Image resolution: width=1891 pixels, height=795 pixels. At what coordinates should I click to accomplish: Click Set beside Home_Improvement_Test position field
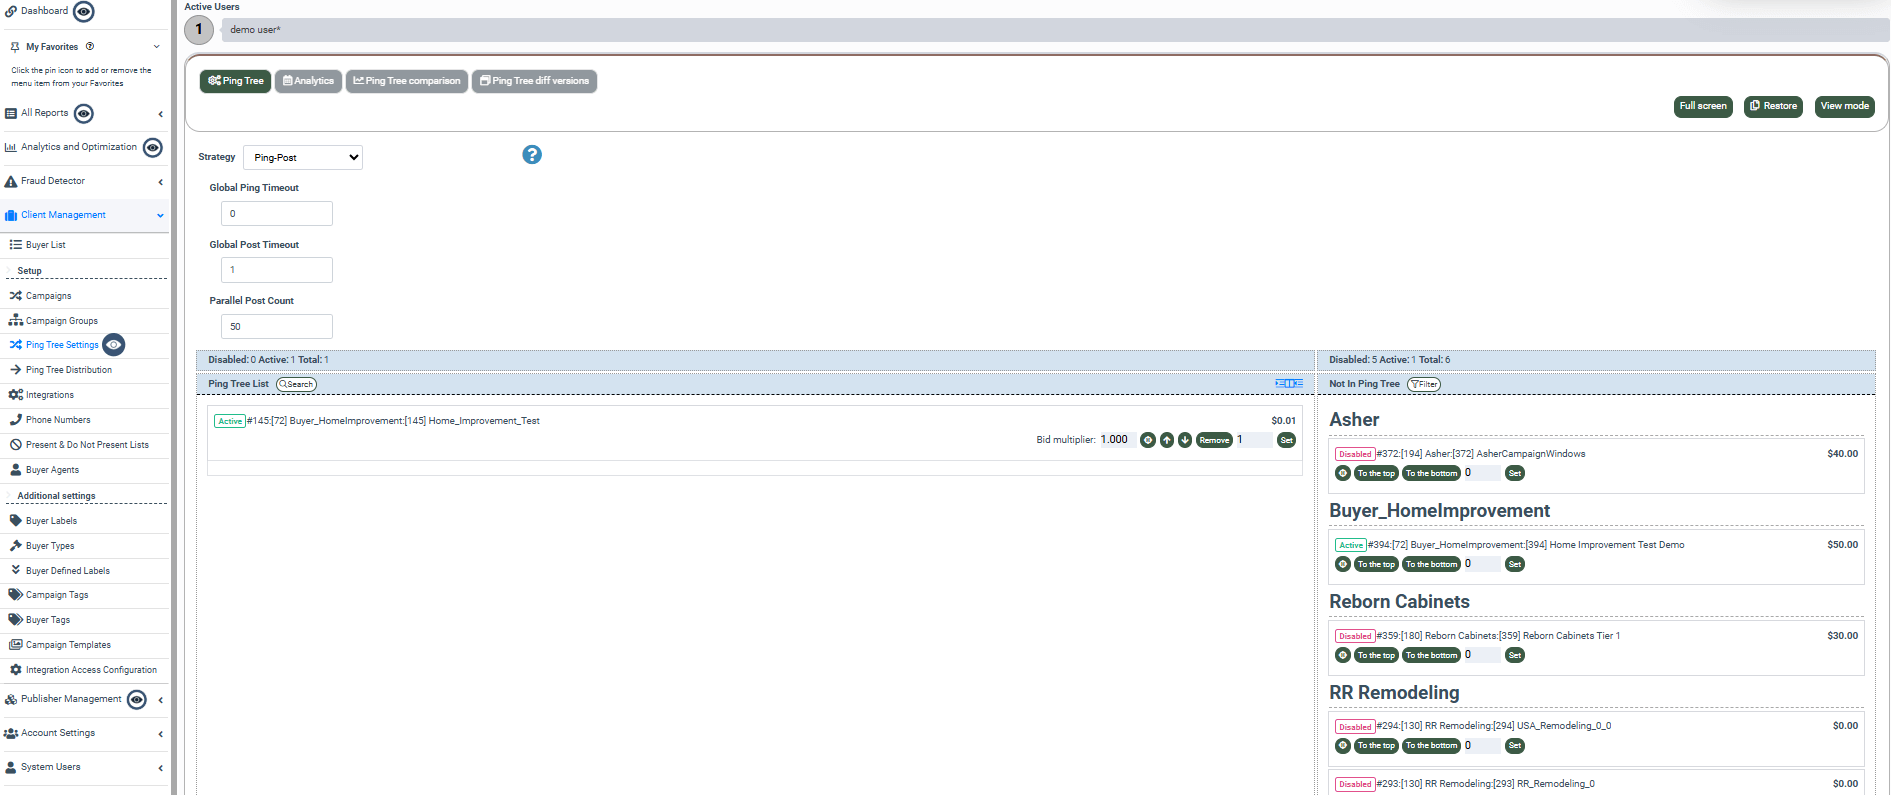[1287, 440]
